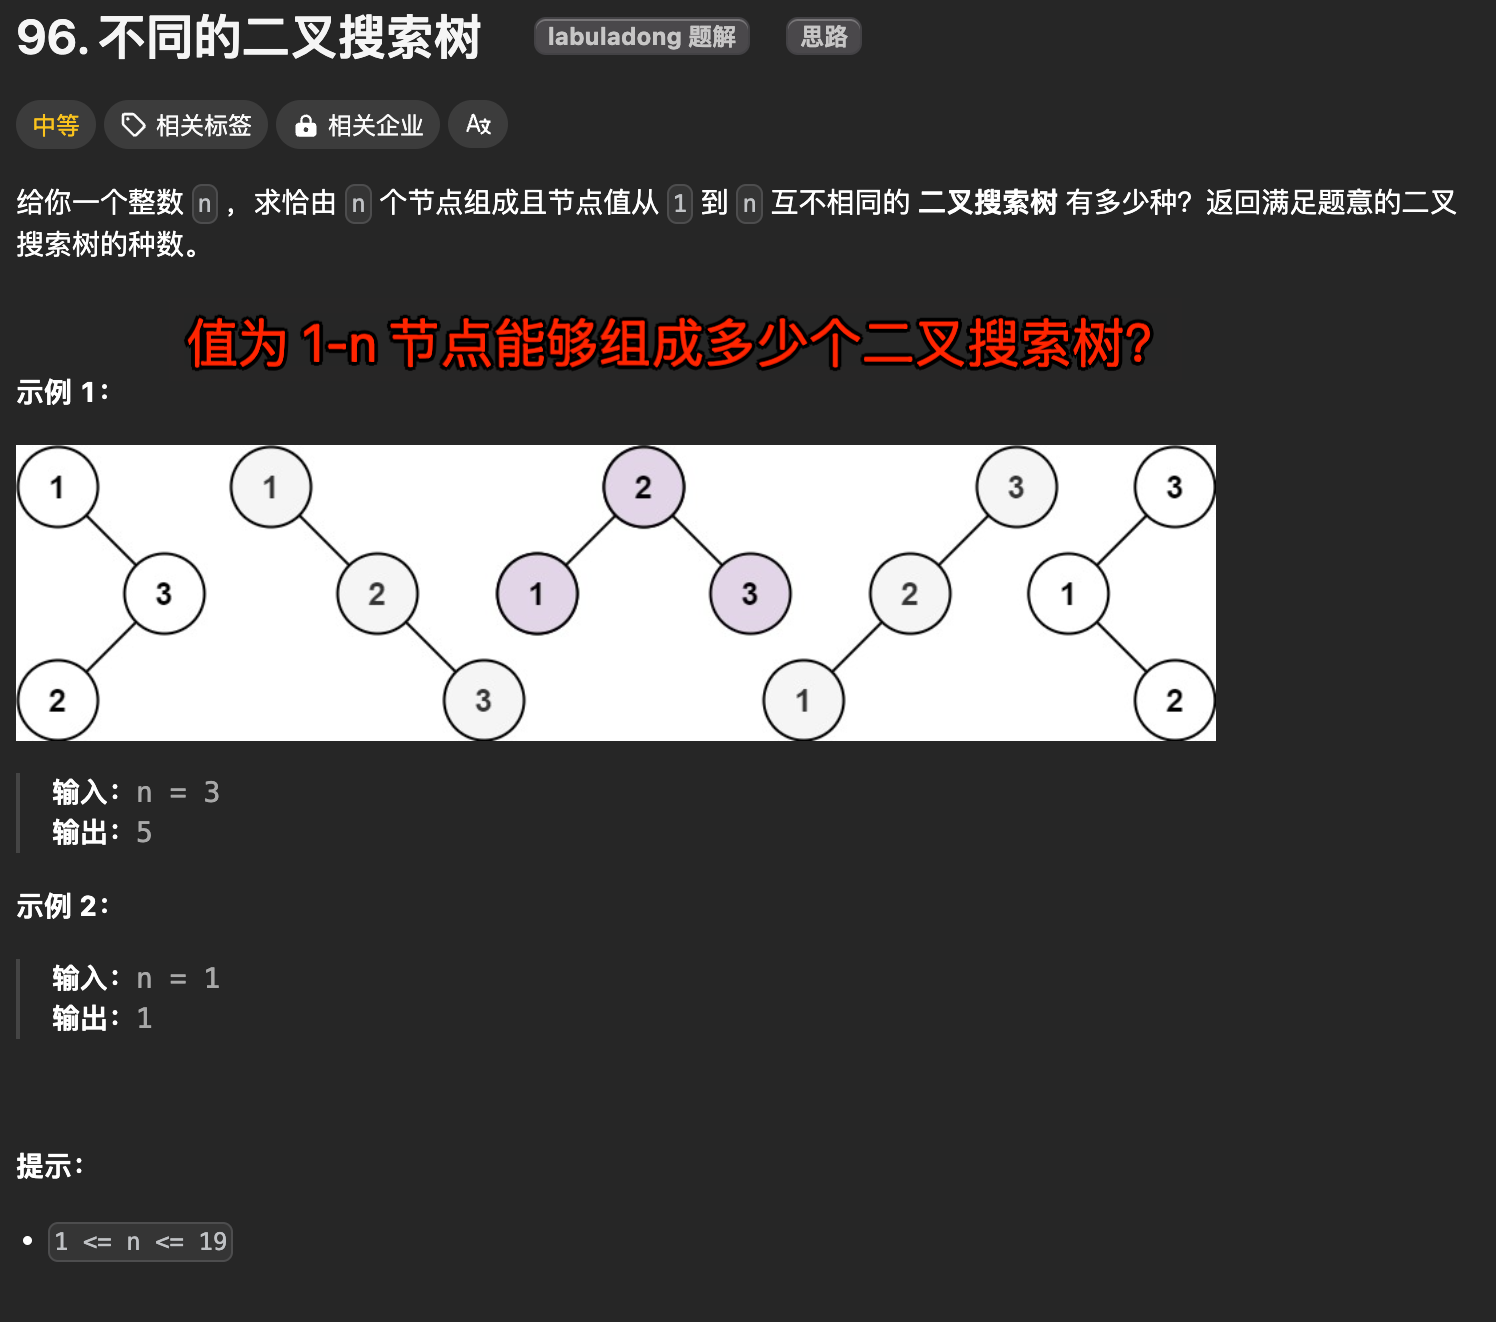Click the 示例 1 heading
This screenshot has height=1322, width=1496.
pos(63,392)
